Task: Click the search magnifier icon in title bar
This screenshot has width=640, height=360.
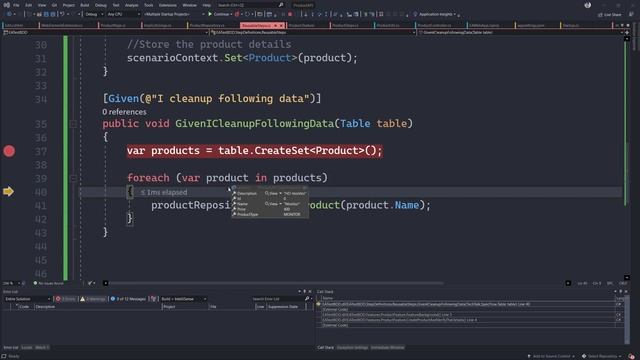Action: point(281,5)
